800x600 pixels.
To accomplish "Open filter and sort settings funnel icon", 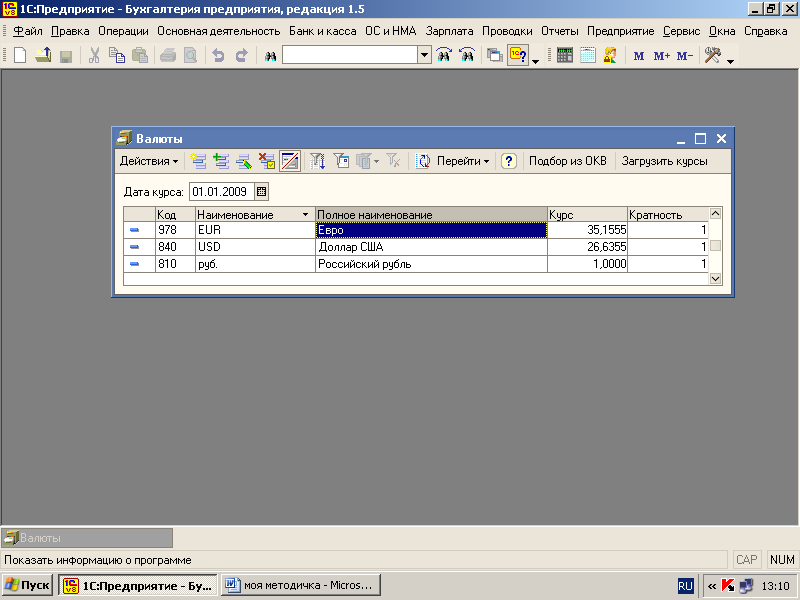I will pyautogui.click(x=317, y=161).
